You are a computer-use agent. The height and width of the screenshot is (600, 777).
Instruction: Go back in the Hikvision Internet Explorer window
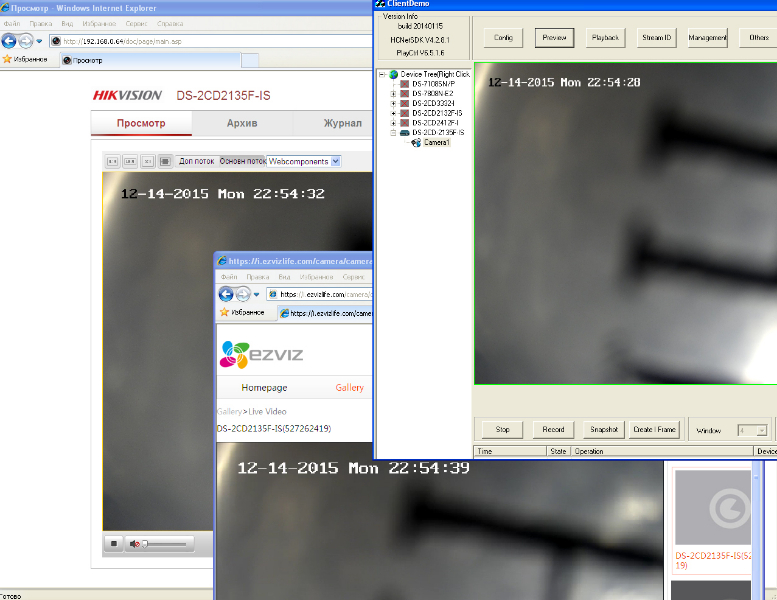coord(9,41)
